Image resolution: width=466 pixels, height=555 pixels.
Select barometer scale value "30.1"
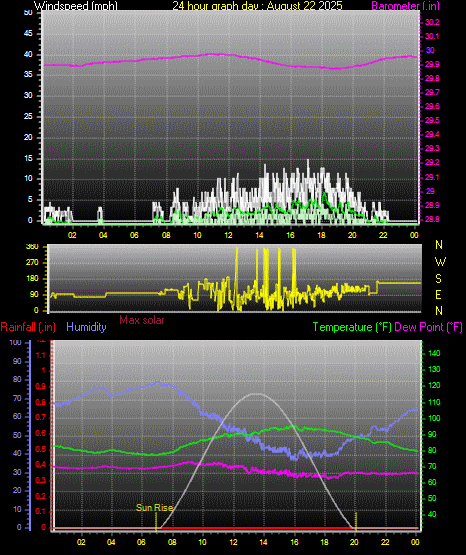coord(432,36)
